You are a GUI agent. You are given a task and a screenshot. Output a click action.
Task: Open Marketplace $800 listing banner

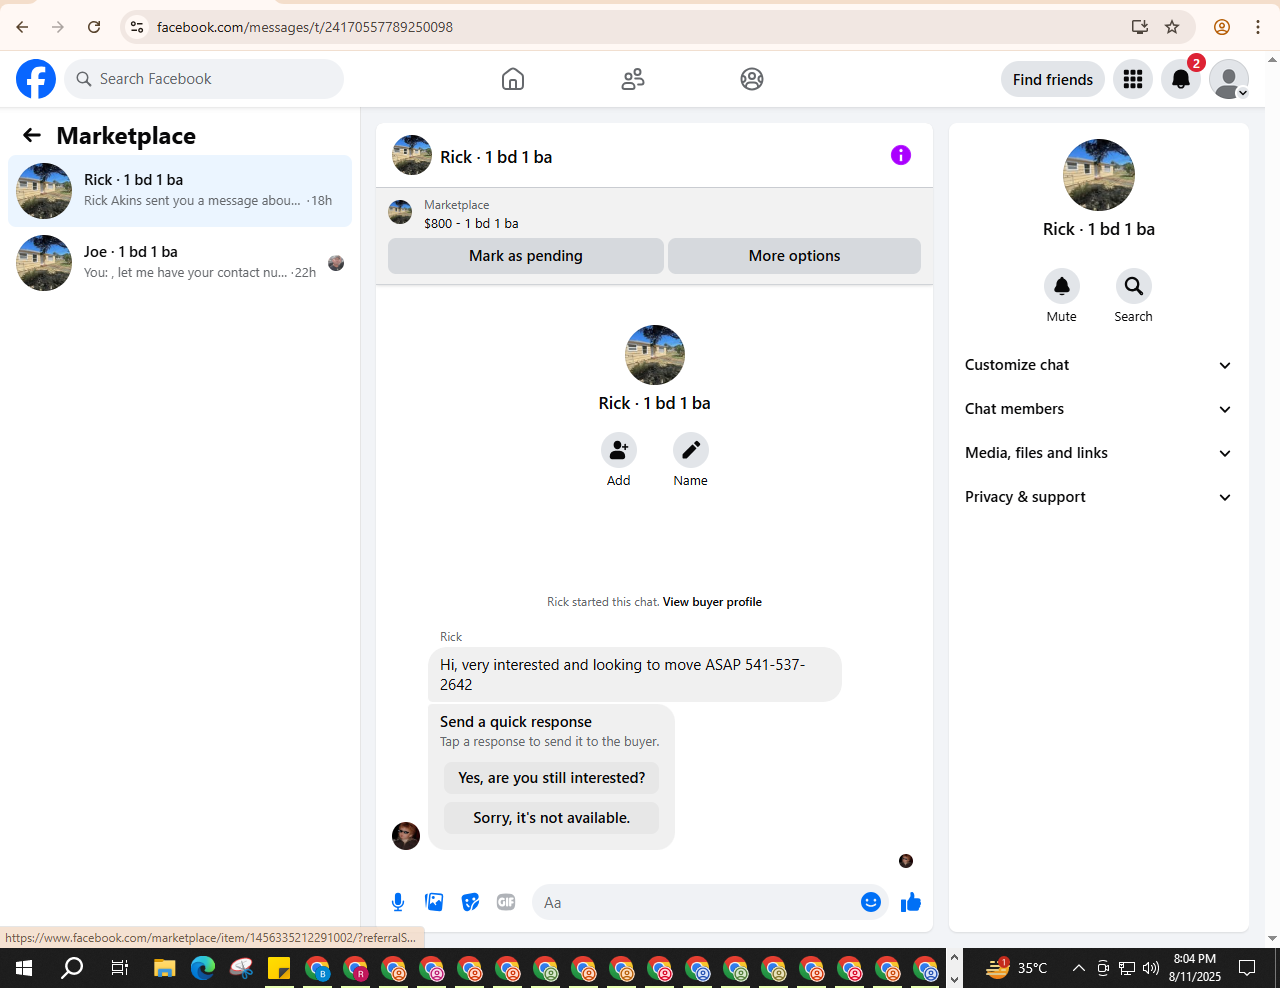coord(654,214)
